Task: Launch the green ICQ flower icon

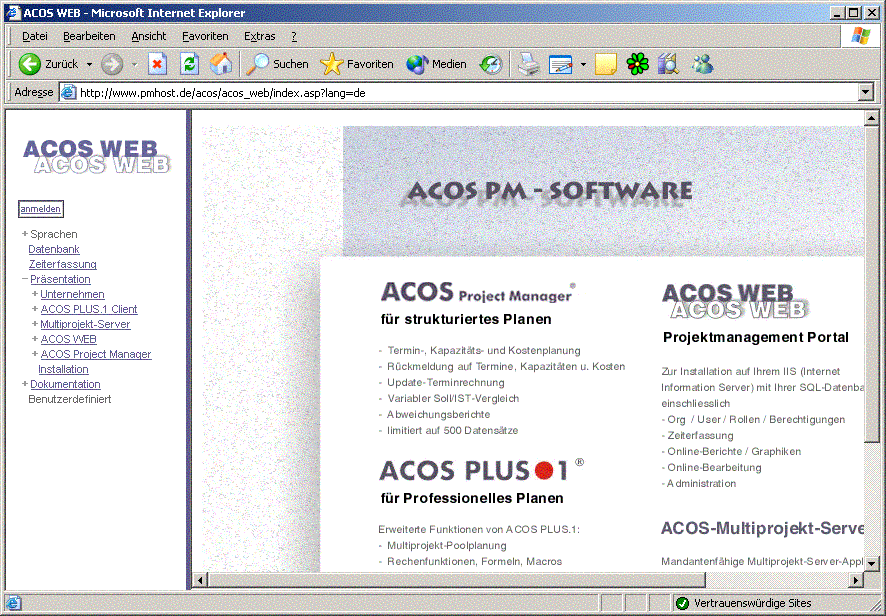Action: point(637,64)
